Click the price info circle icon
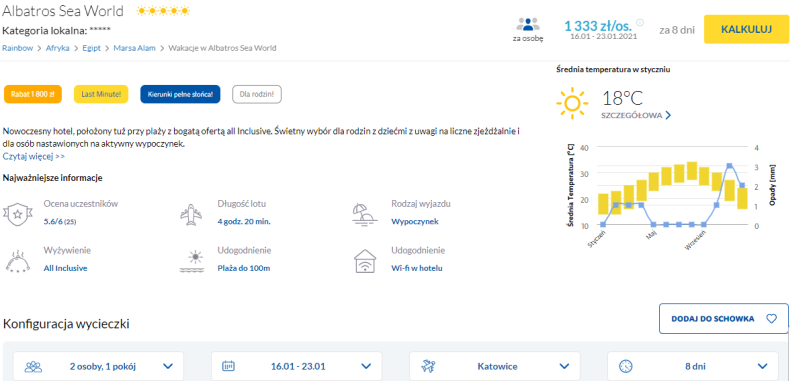The image size is (790, 381). pyautogui.click(x=640, y=22)
